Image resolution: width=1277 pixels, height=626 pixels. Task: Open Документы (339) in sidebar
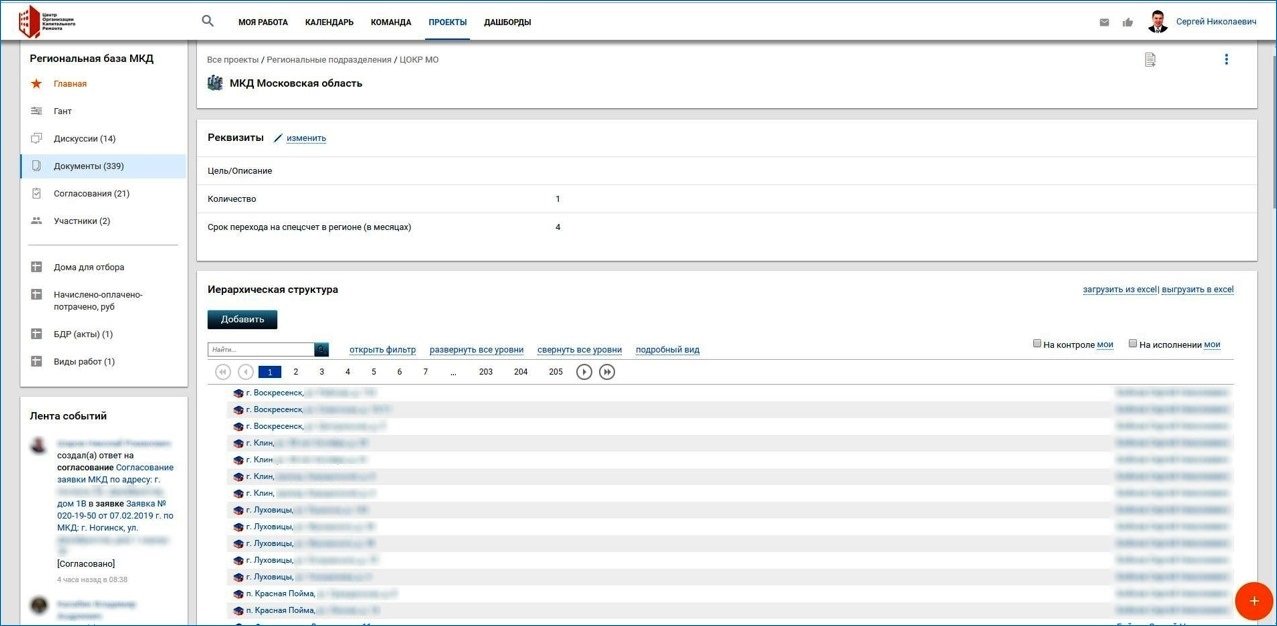tap(88, 166)
